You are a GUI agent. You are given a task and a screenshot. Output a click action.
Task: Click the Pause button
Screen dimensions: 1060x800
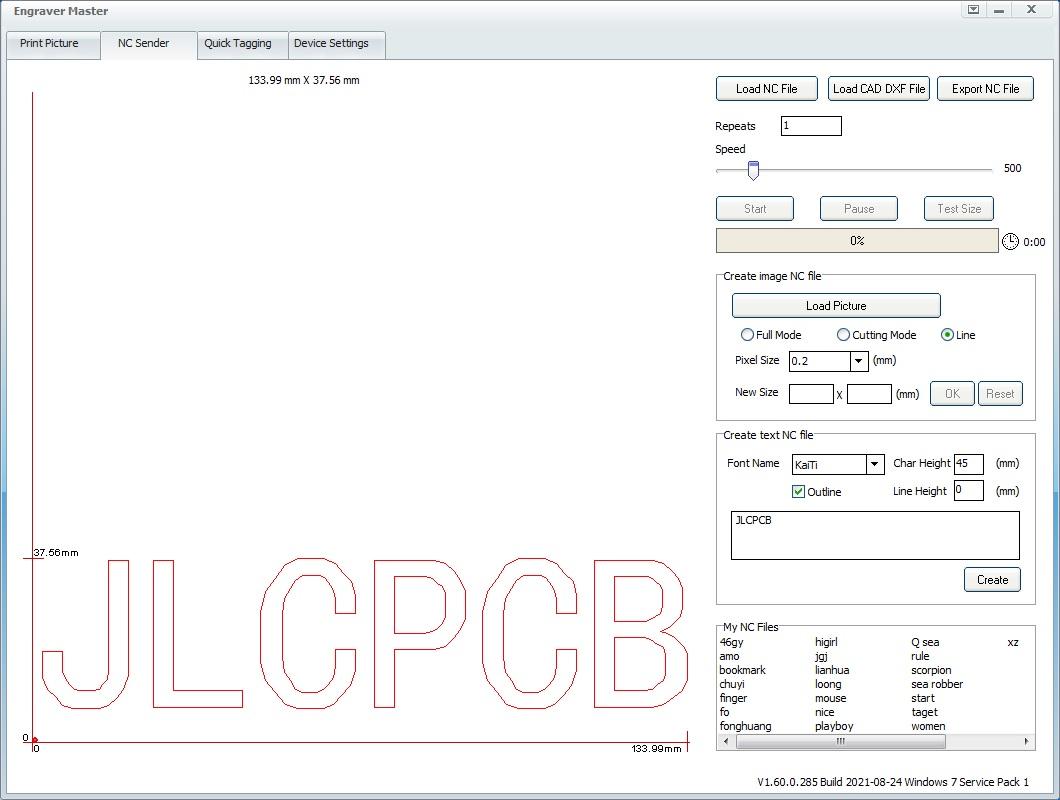point(859,209)
